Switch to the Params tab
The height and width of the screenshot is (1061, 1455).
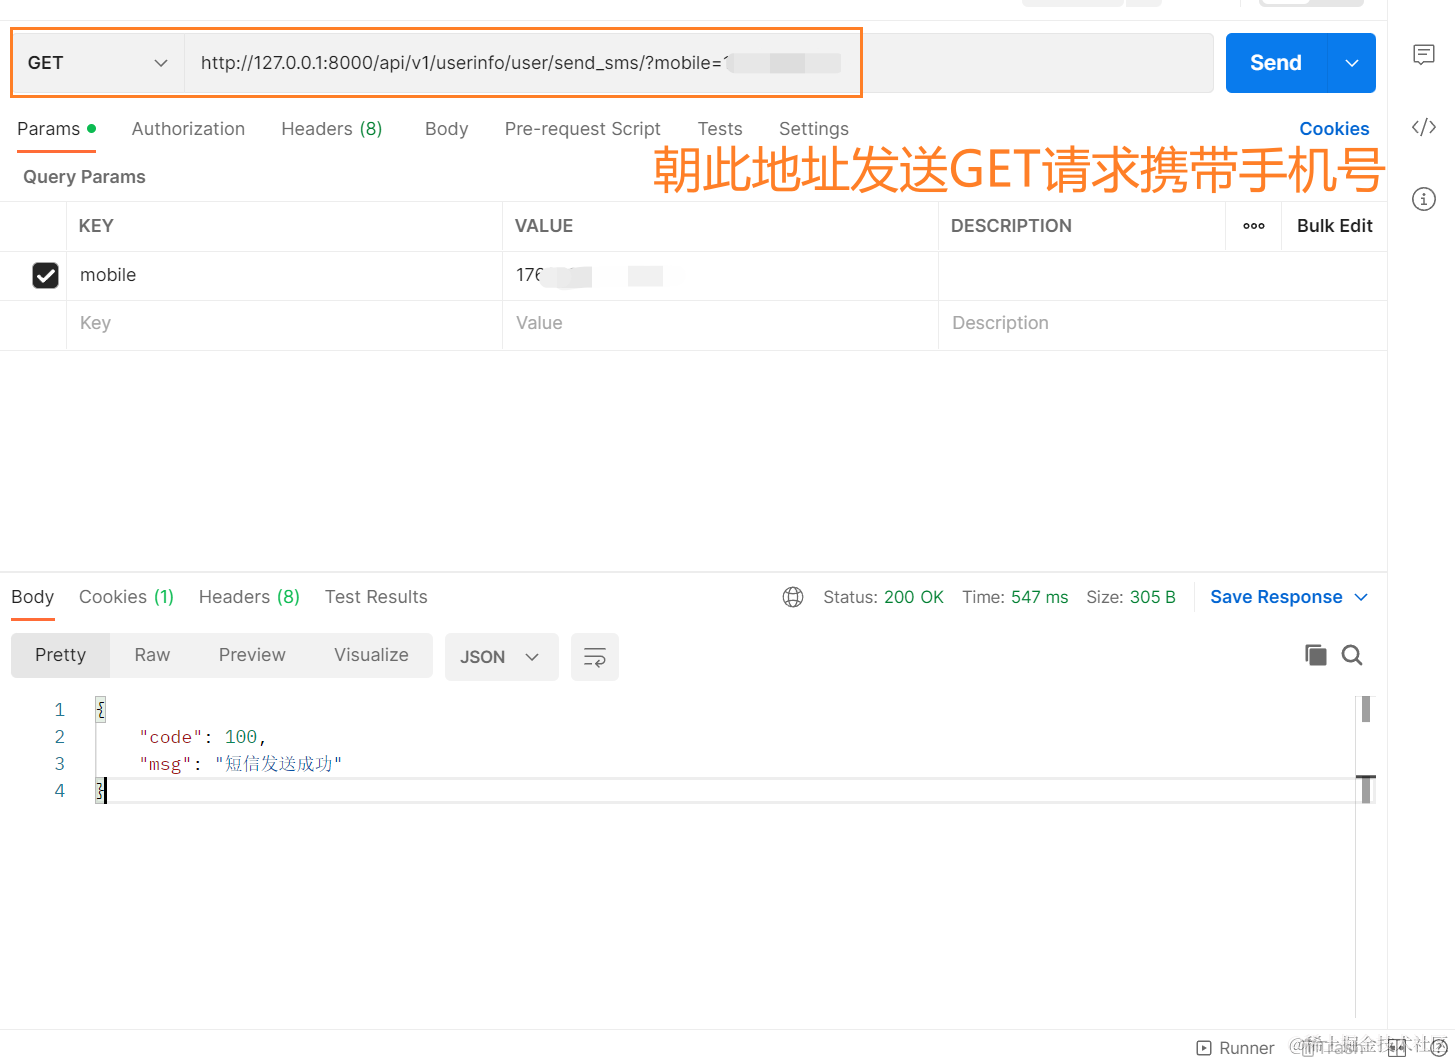pyautogui.click(x=56, y=129)
